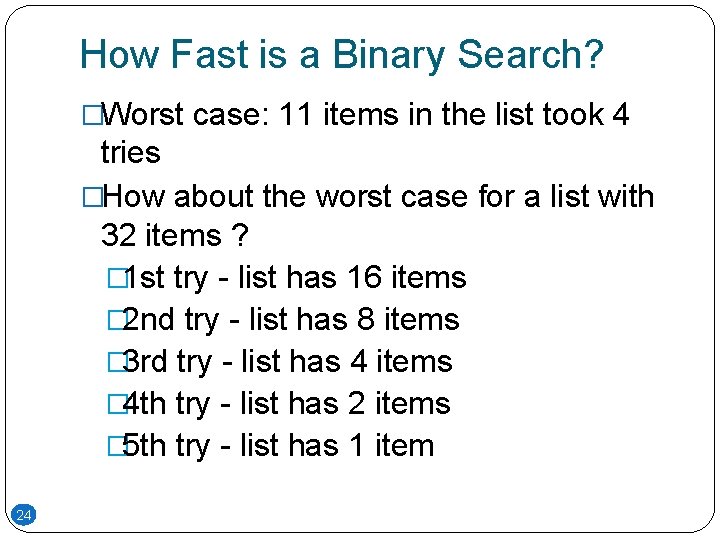Image resolution: width=720 pixels, height=540 pixels.
Task: Click the word 'tries' on the second line
Action: tap(130, 153)
